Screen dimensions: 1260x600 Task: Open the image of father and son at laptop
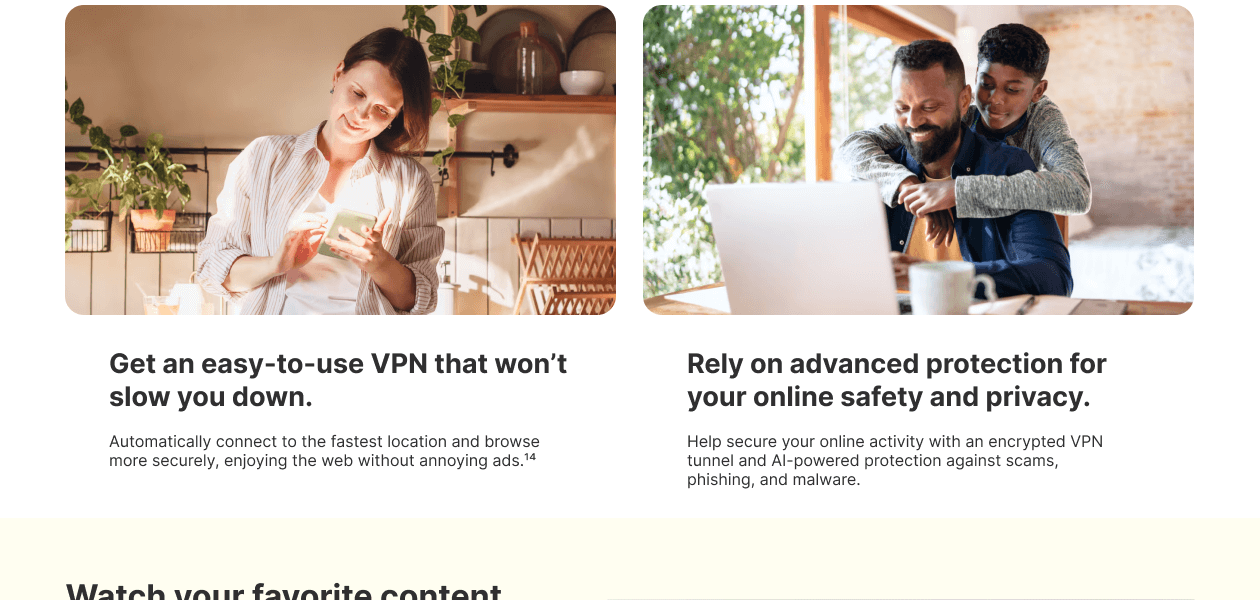pyautogui.click(x=918, y=160)
